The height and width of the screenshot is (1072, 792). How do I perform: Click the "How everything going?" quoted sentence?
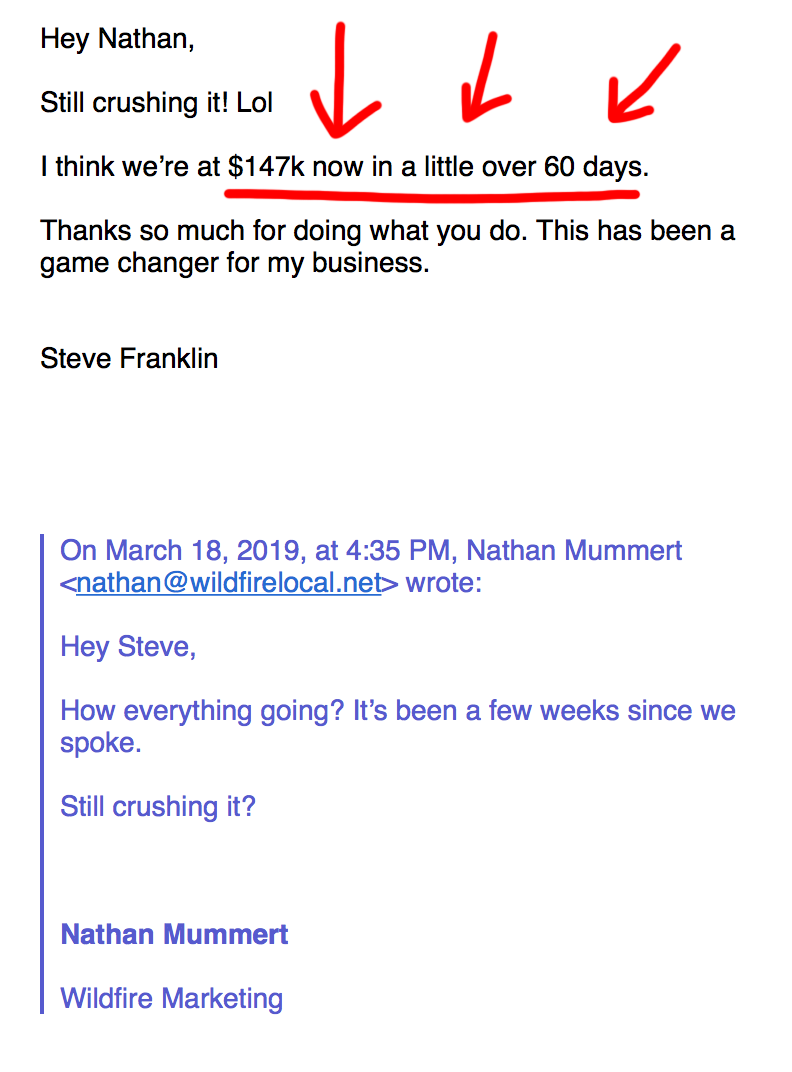[201, 711]
